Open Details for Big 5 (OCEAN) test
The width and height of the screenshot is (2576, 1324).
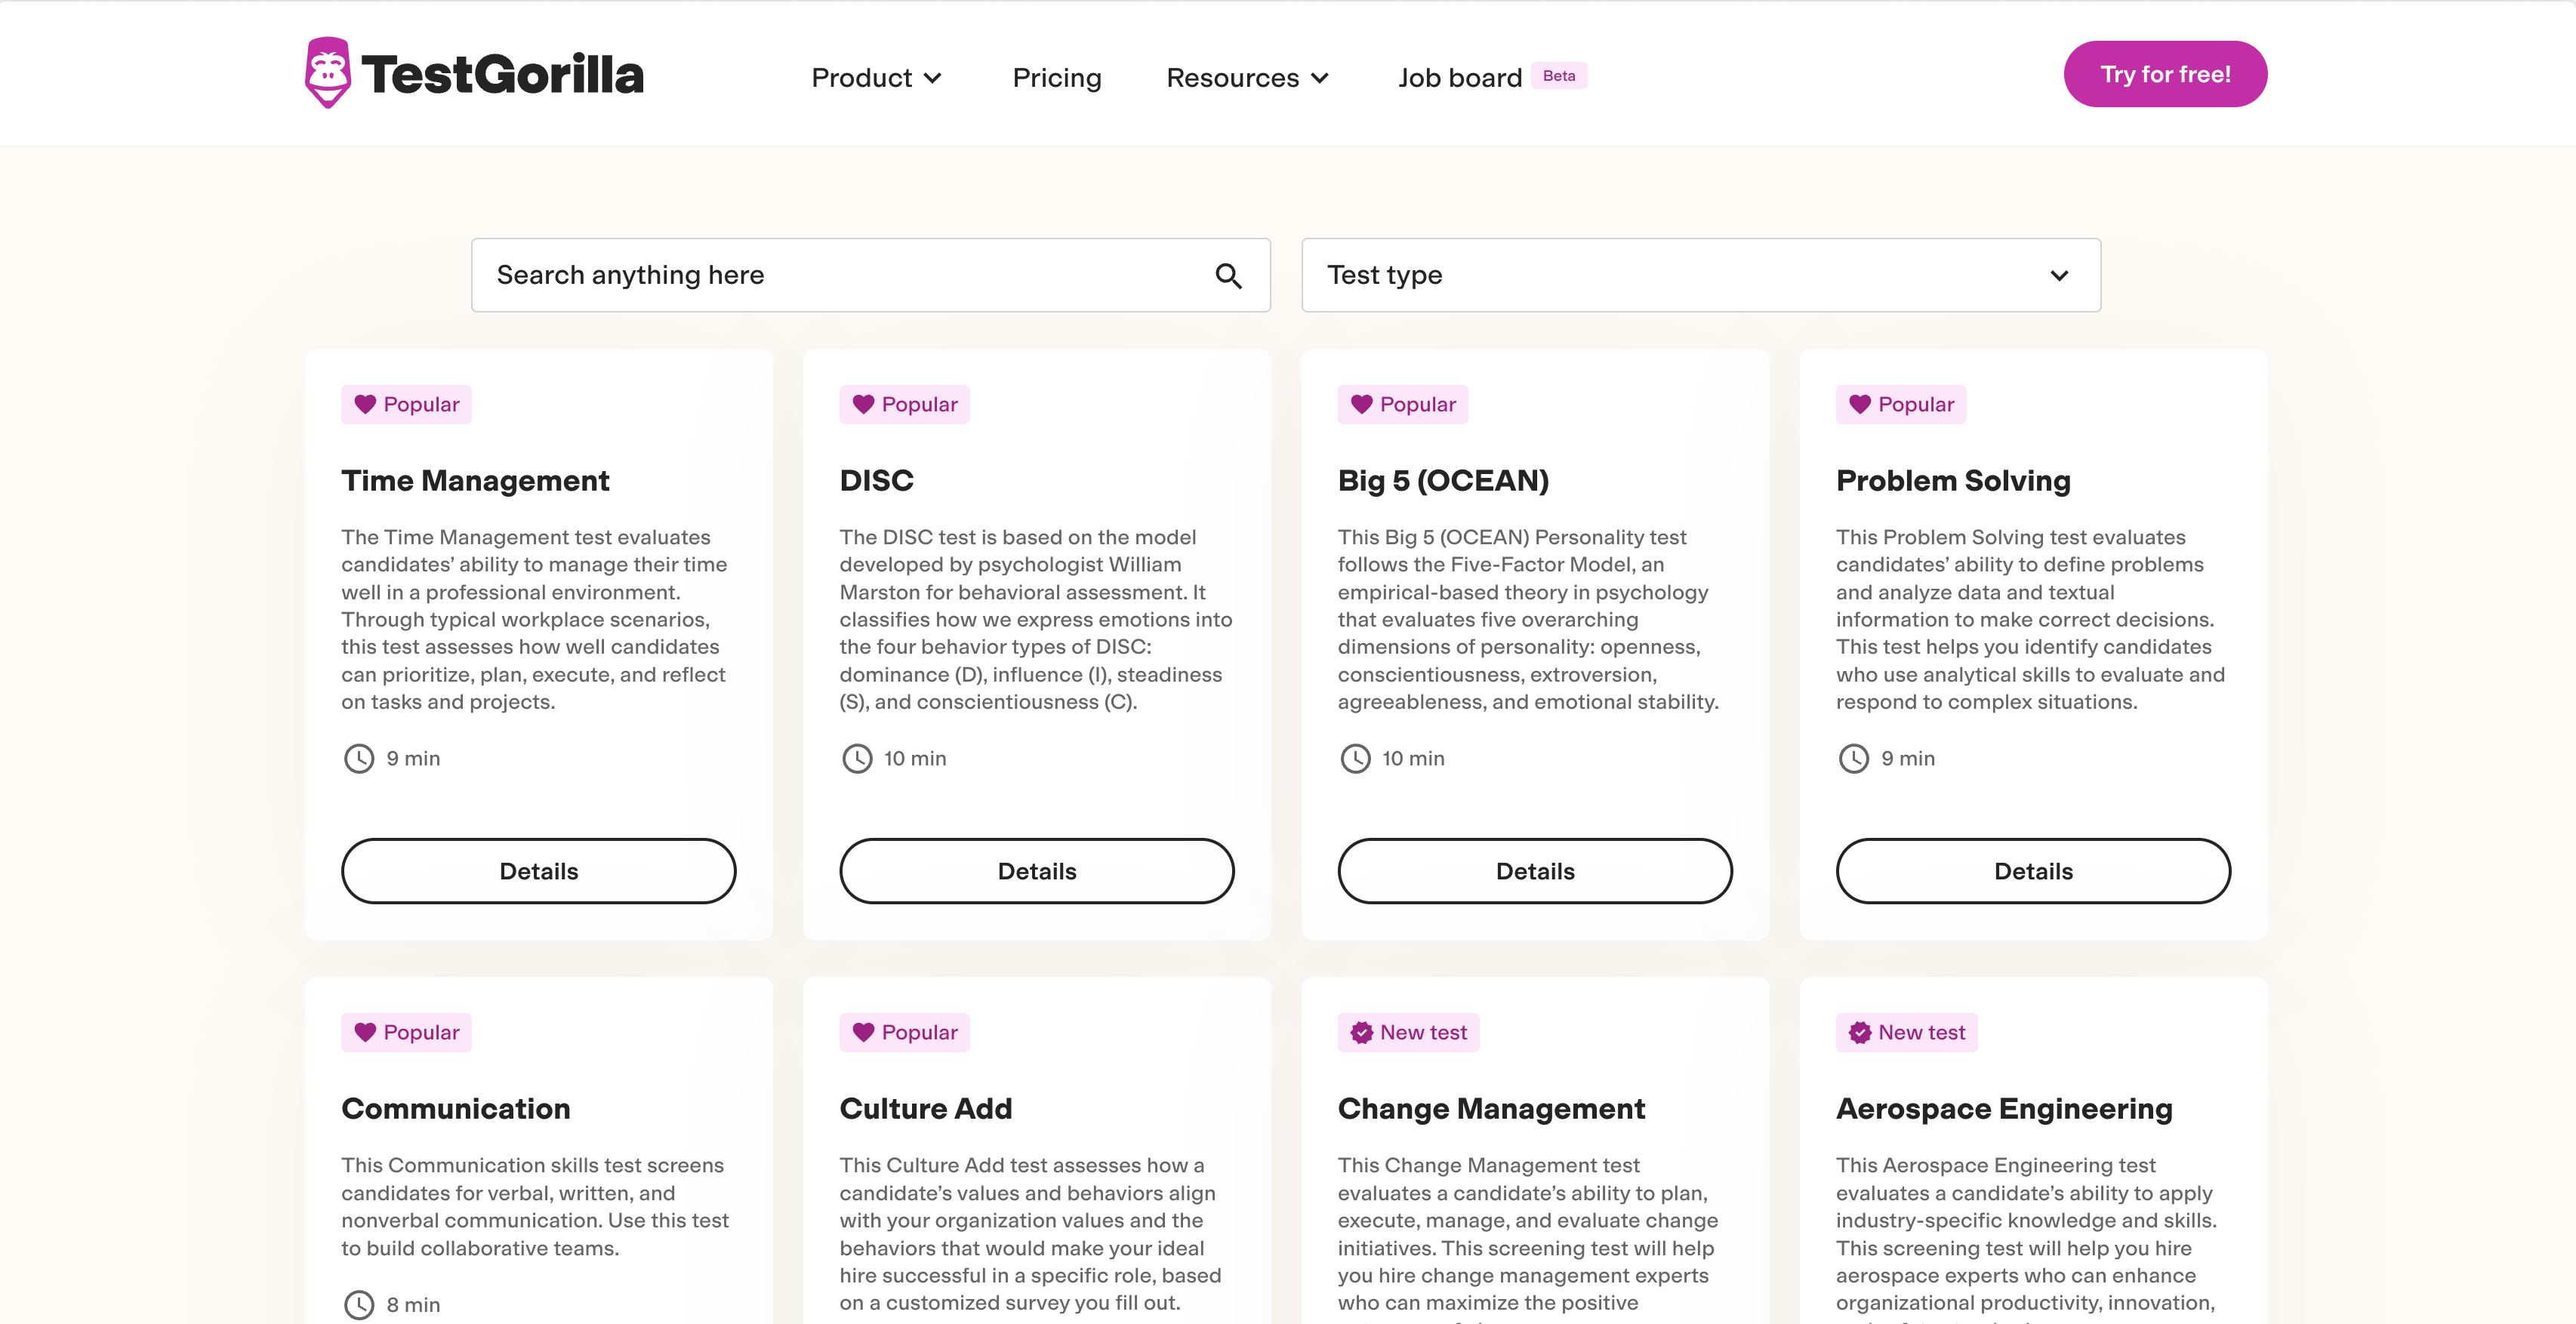click(x=1535, y=871)
